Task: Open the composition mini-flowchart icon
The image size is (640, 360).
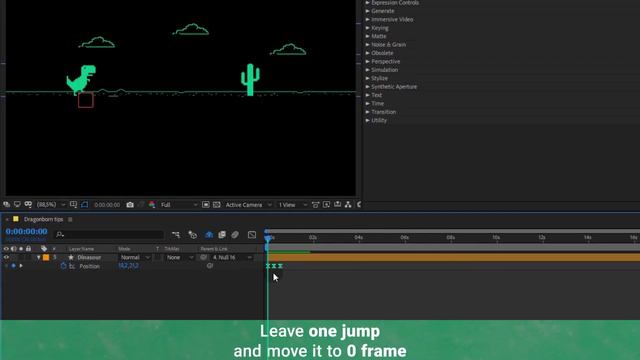Action: (176, 235)
